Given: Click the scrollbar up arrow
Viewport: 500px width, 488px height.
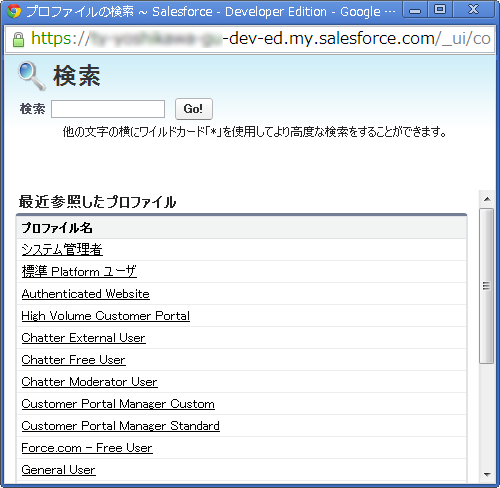Looking at the screenshot, I should click(487, 199).
